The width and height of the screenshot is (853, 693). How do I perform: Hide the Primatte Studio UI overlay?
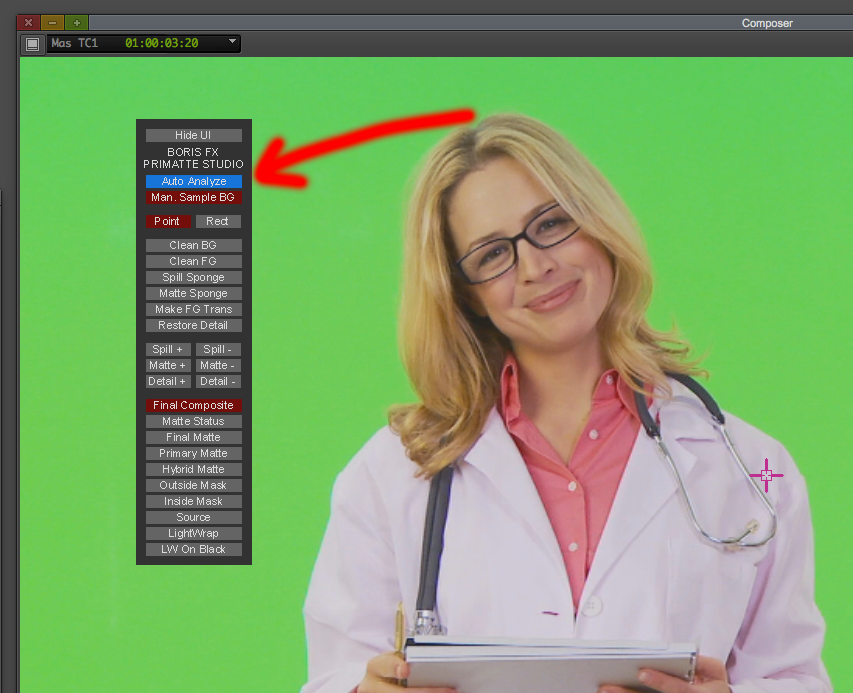(193, 134)
